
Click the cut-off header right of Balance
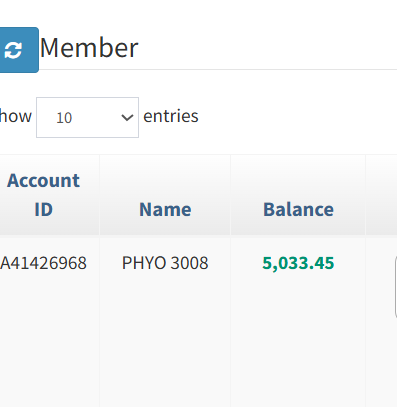tap(382, 195)
